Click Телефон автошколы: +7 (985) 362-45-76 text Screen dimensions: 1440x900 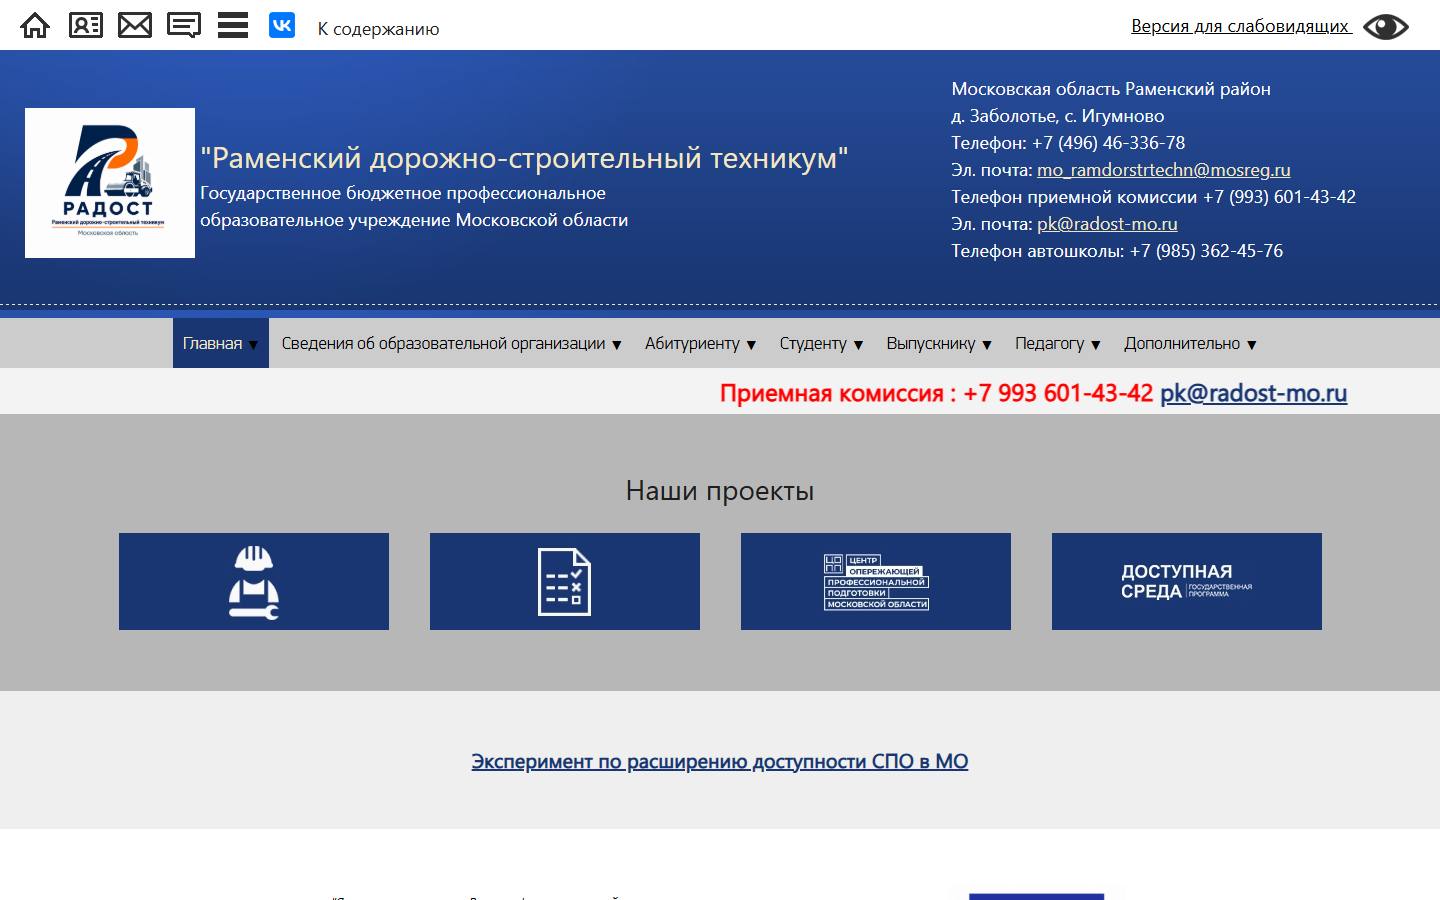1117,251
